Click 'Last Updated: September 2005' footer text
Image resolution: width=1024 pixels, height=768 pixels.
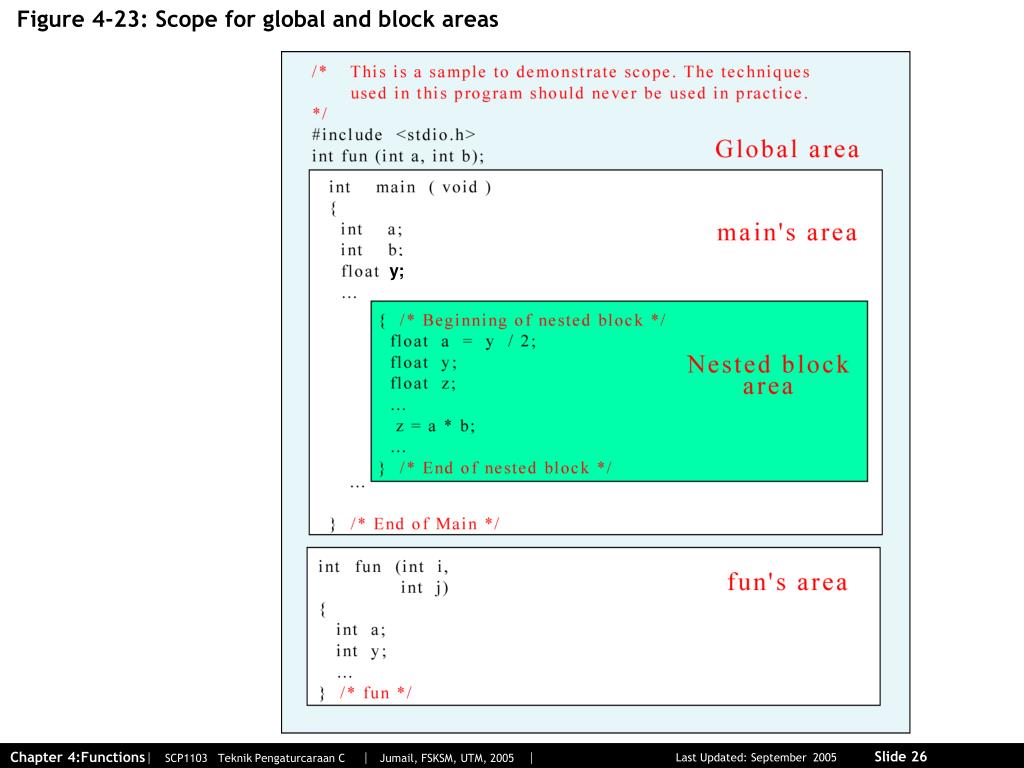tap(756, 758)
